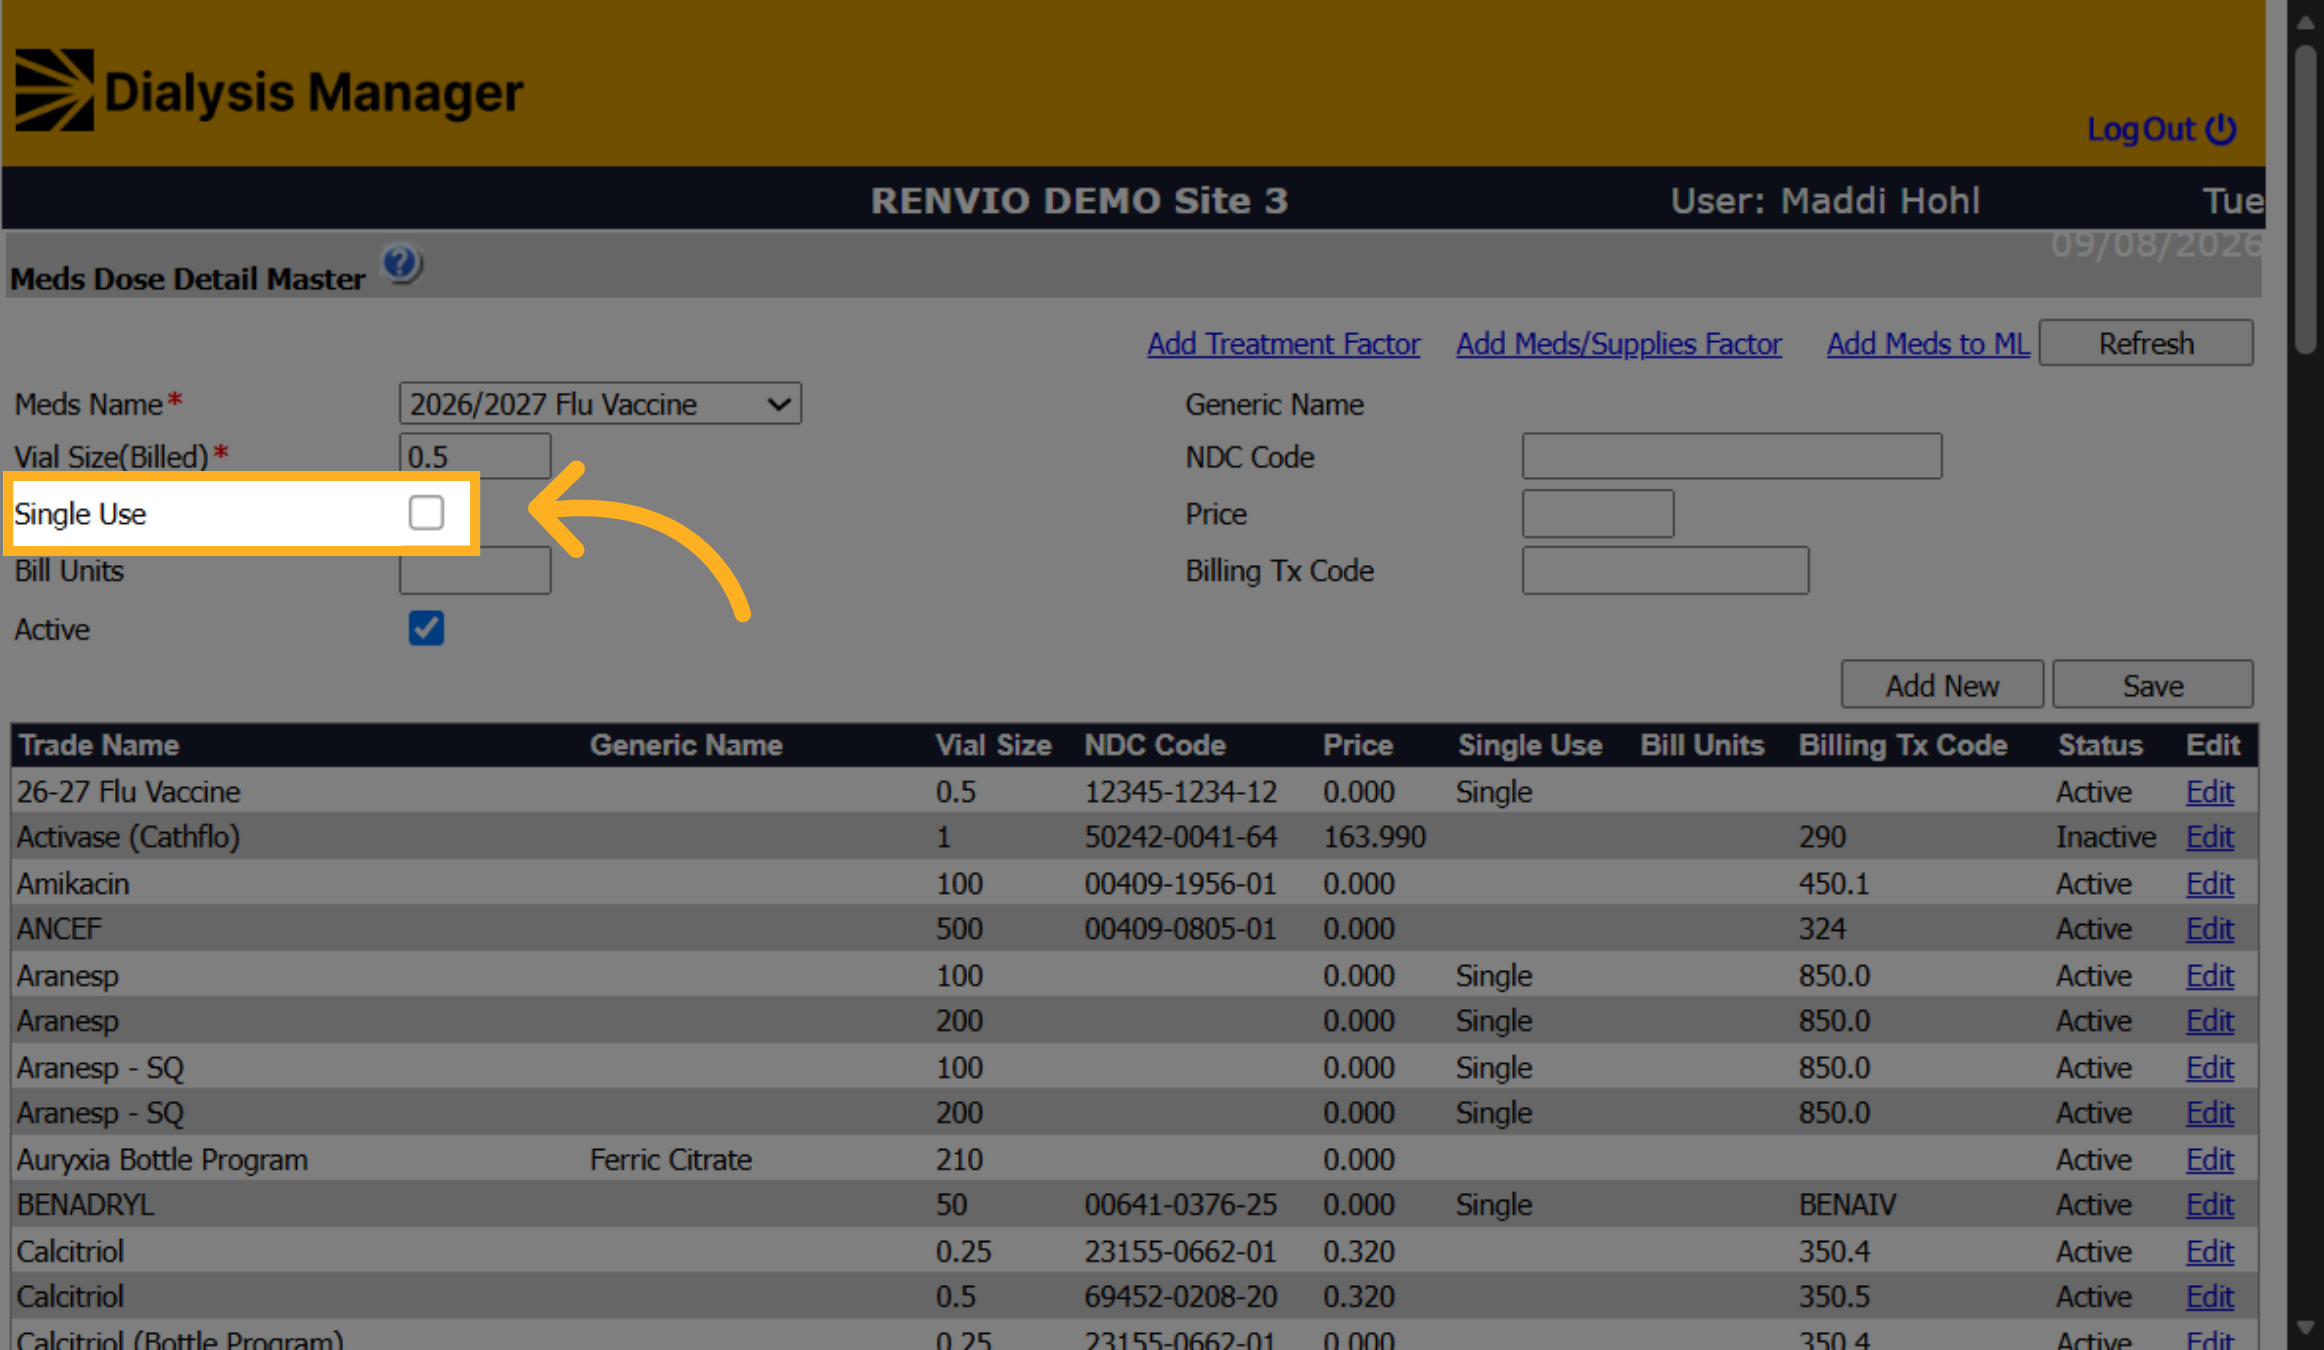Select the BENAIV billing code cell
The image size is (2324, 1350).
1847,1205
